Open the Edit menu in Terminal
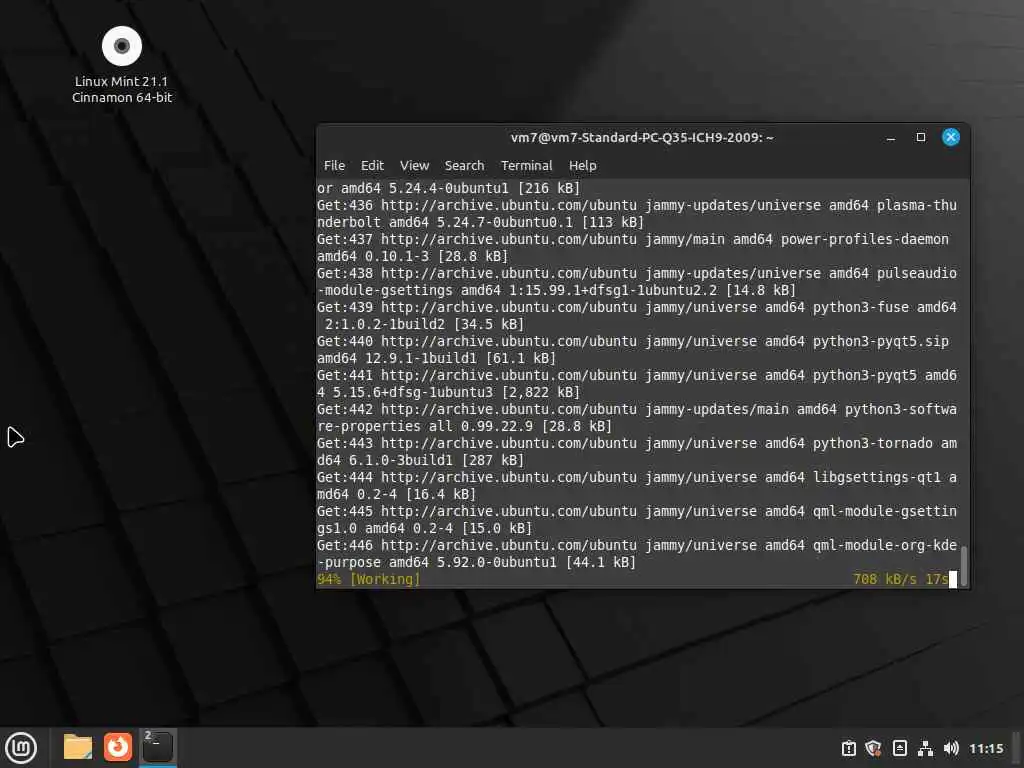This screenshot has width=1024, height=768. point(372,165)
